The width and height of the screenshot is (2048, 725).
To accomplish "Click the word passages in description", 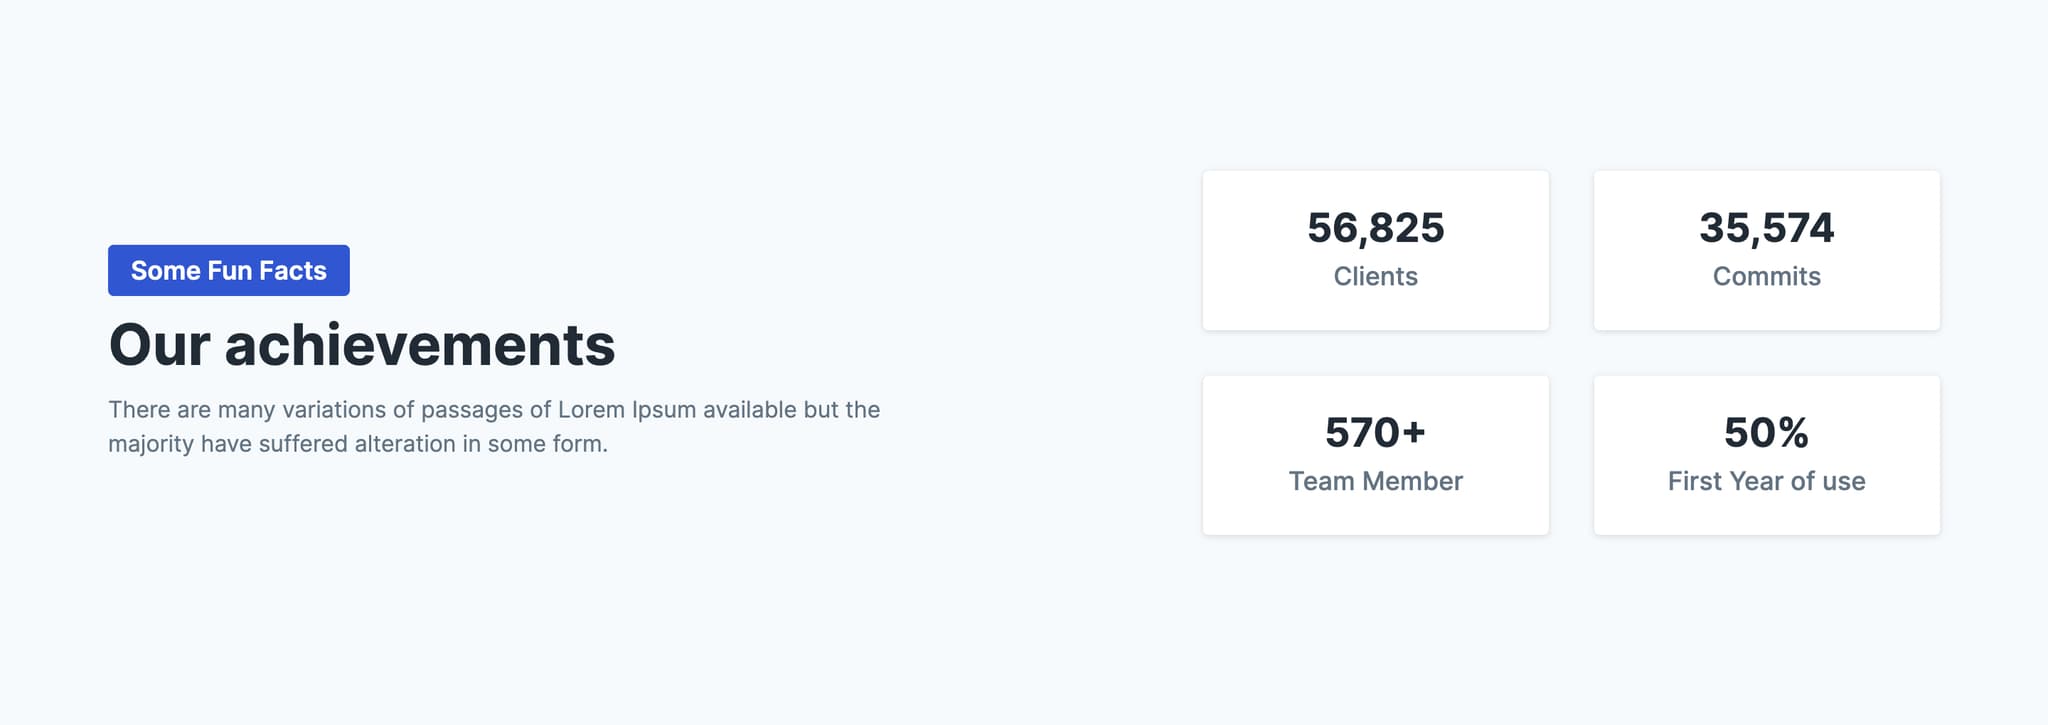I will tap(471, 411).
